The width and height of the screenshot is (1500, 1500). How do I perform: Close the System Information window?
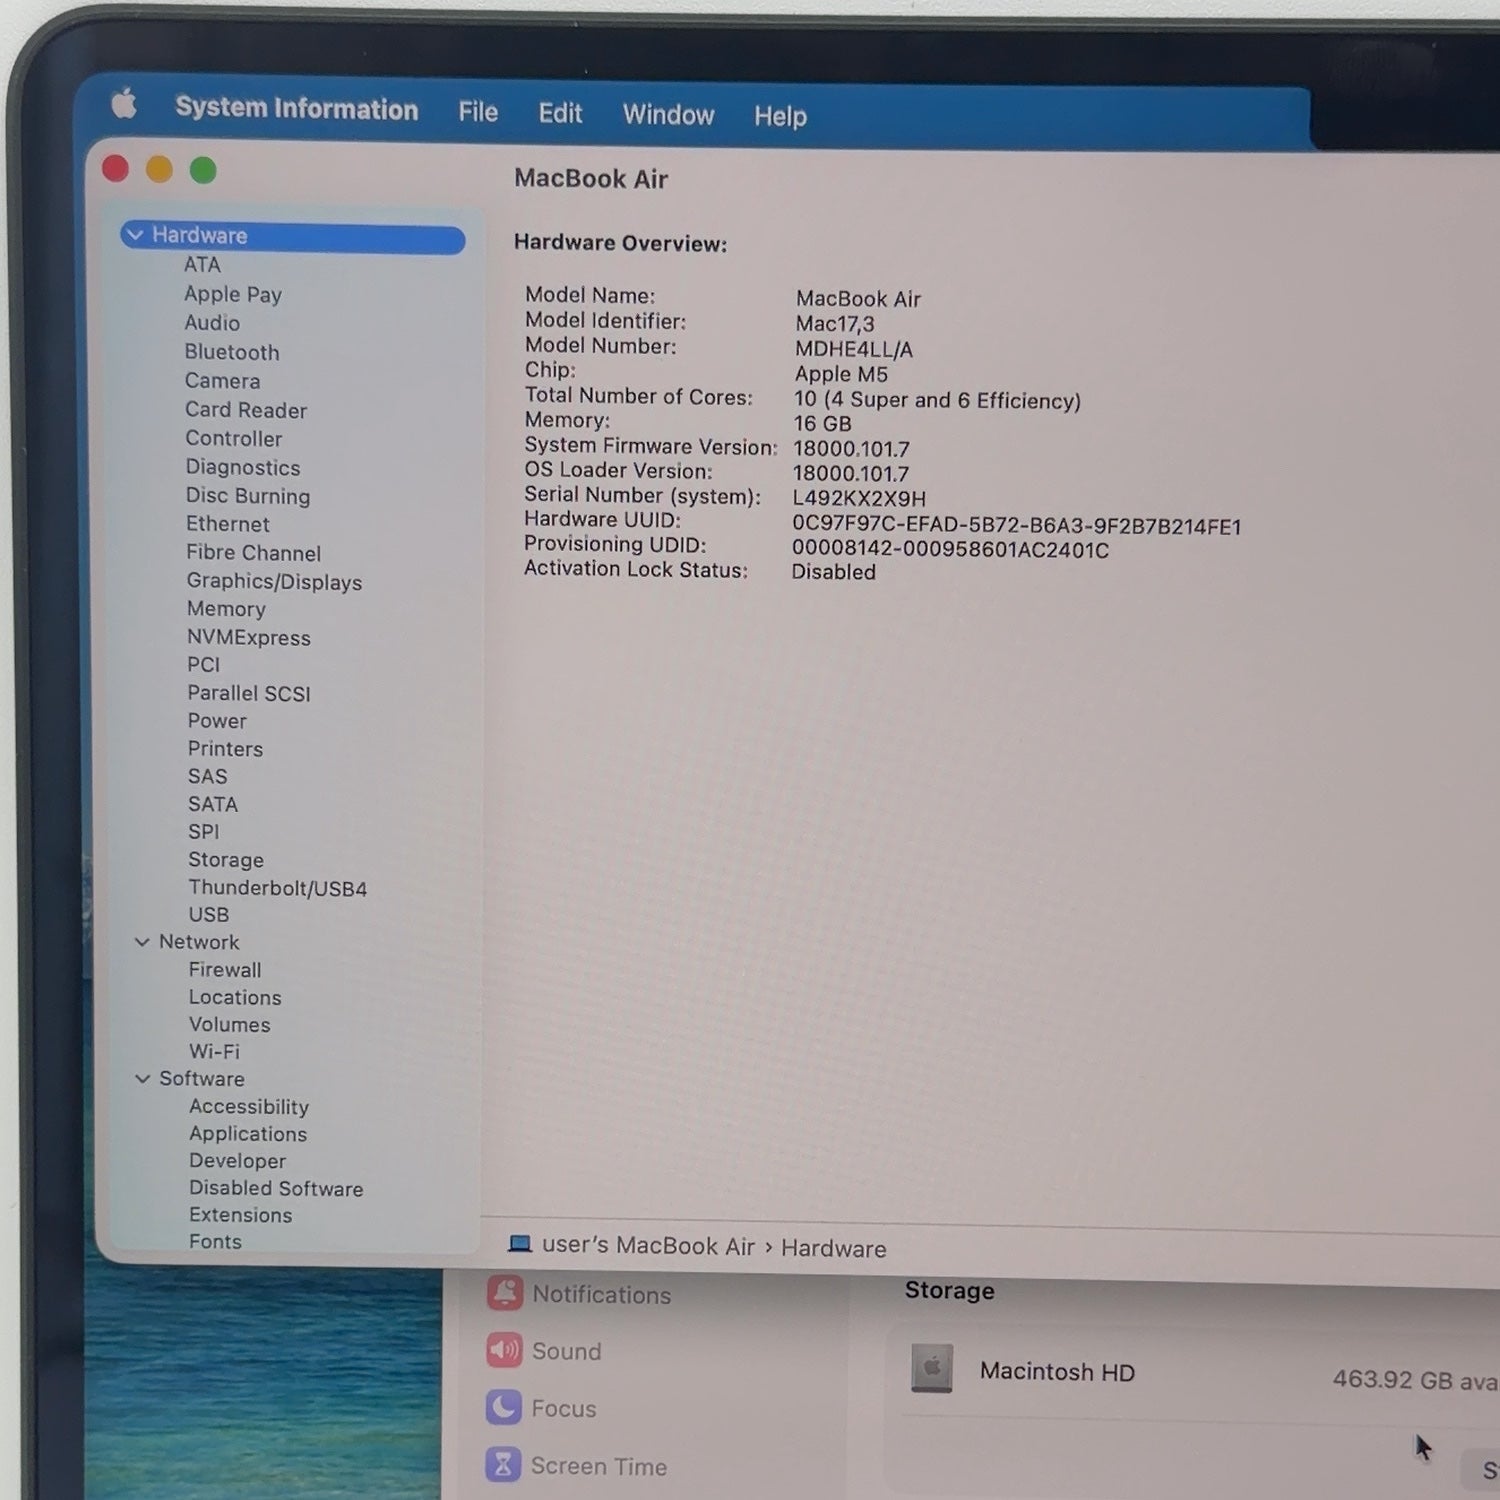(116, 168)
